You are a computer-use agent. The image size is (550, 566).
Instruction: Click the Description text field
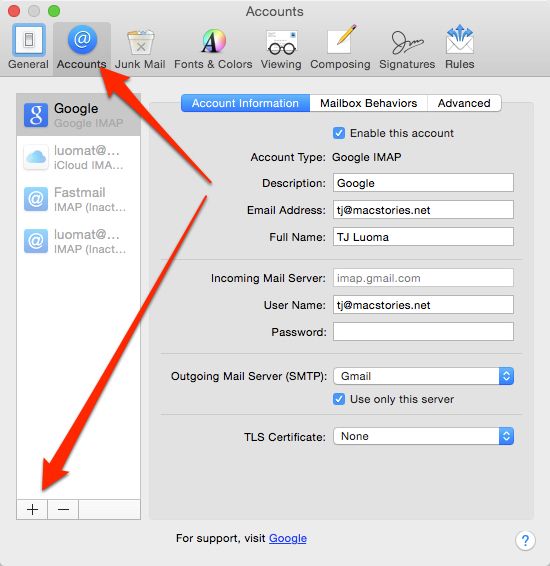(423, 183)
